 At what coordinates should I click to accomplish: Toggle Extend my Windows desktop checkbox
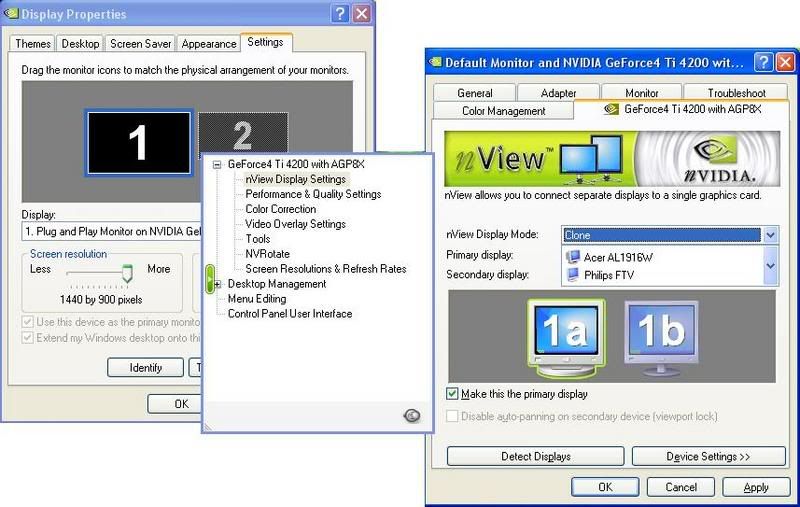[x=28, y=338]
